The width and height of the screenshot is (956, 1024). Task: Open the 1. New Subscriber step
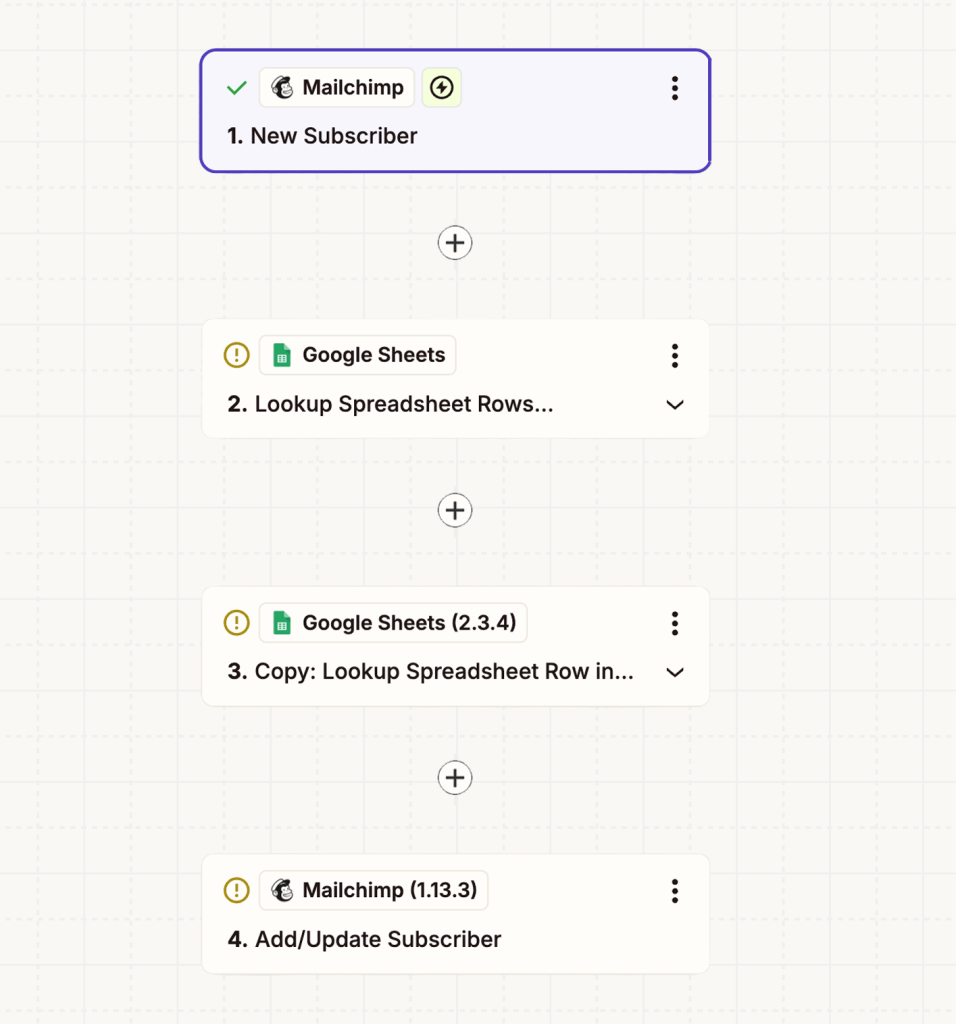point(322,136)
